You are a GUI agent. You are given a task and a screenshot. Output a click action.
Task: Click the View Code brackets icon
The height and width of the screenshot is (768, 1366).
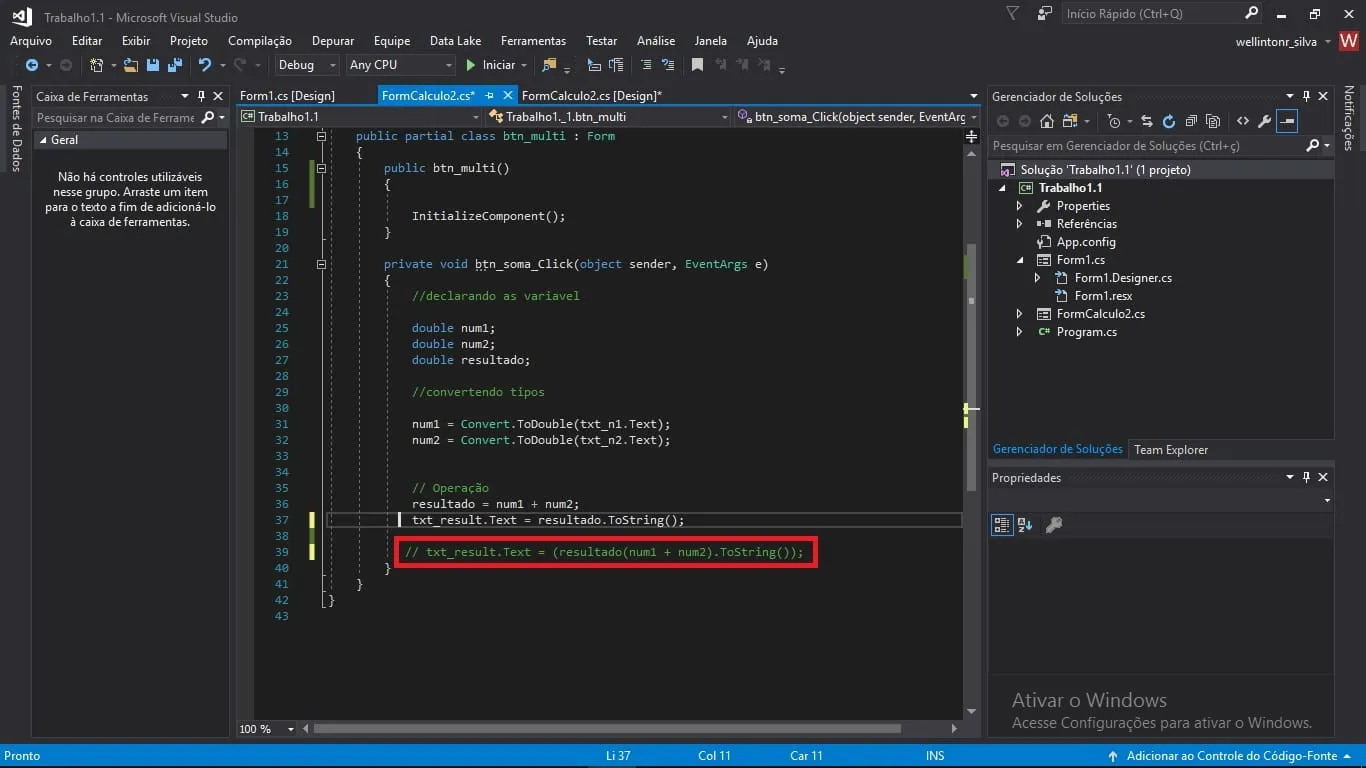pyautogui.click(x=1242, y=121)
